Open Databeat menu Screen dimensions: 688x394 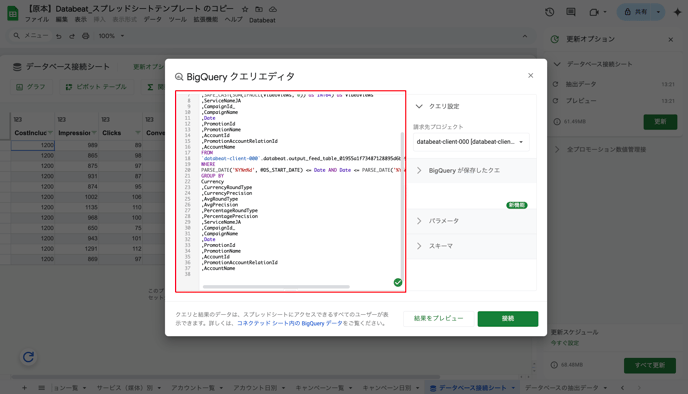coord(262,20)
